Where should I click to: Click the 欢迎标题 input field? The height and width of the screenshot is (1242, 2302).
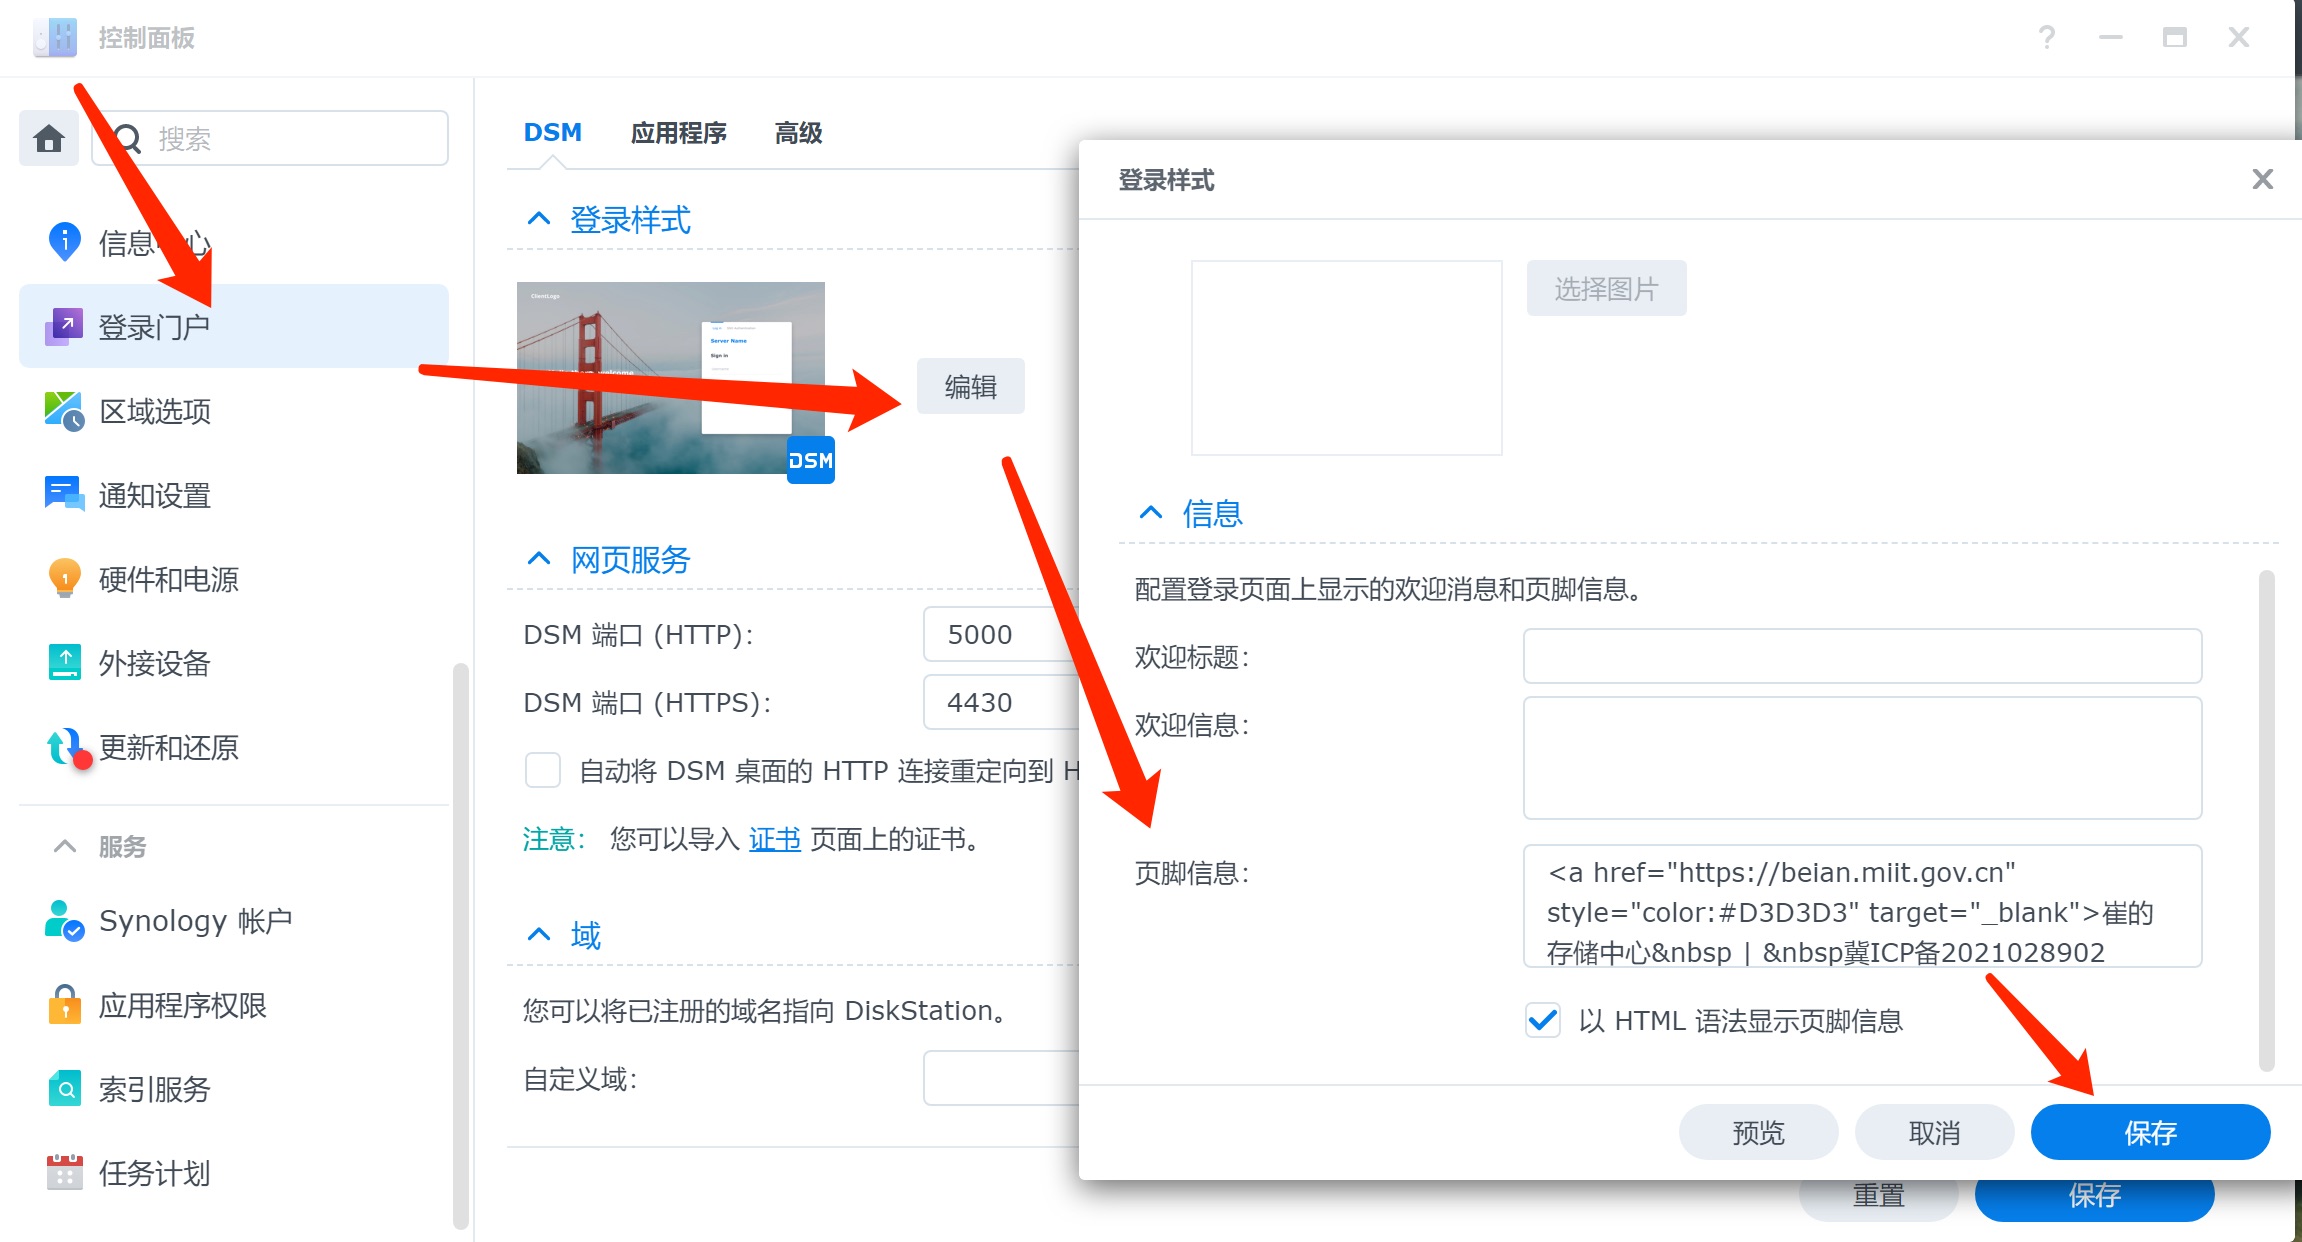pos(1861,656)
